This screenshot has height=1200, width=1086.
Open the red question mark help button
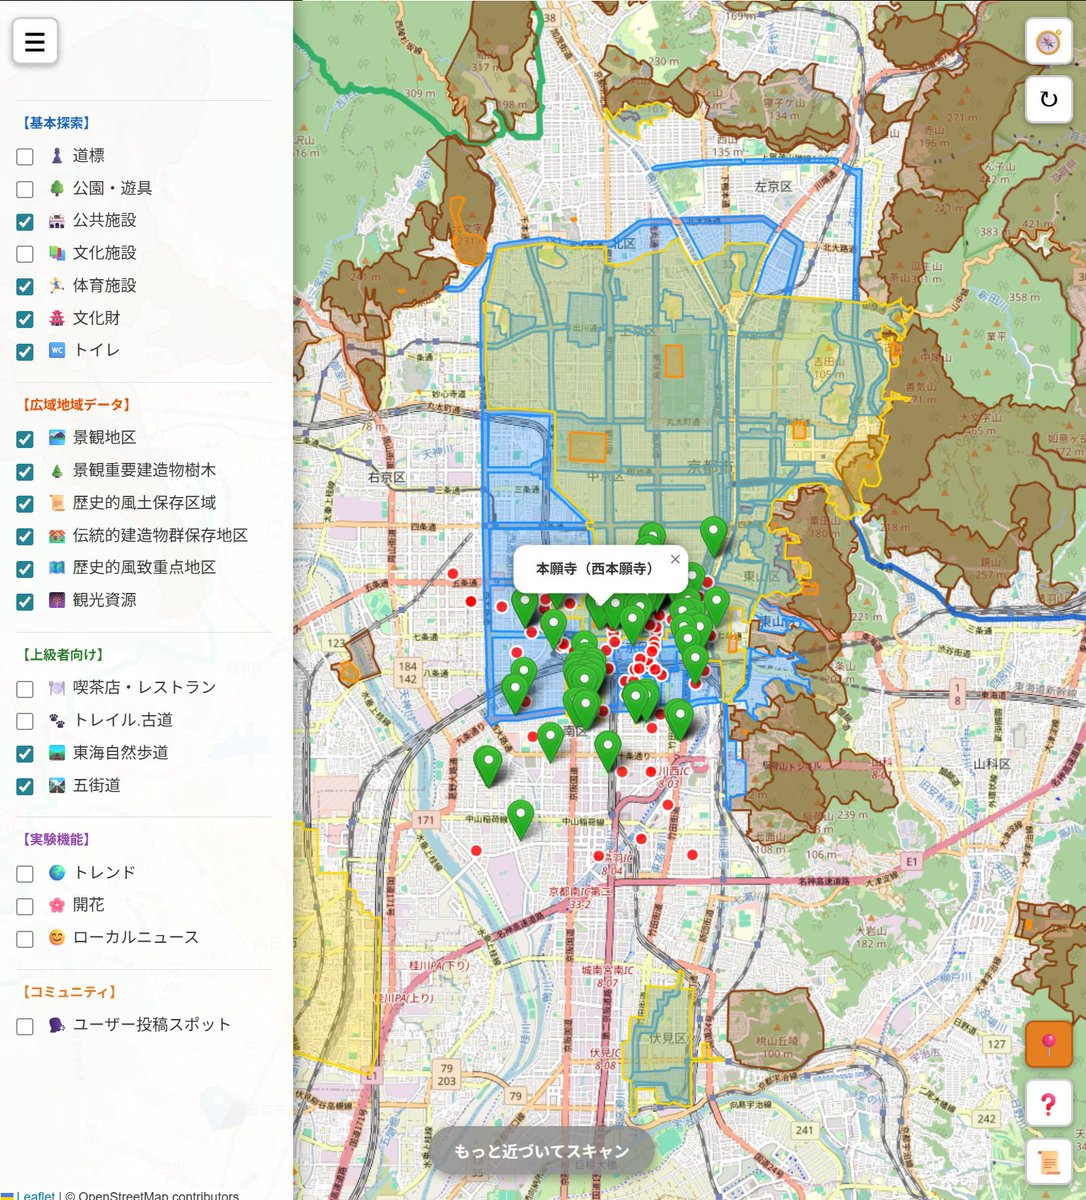pos(1048,1103)
